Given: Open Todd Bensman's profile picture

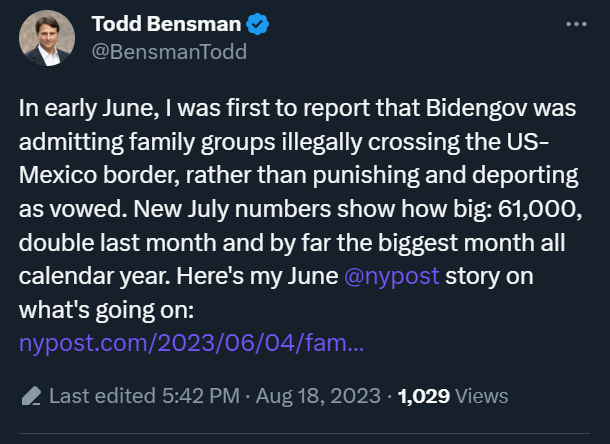Looking at the screenshot, I should tap(47, 38).
